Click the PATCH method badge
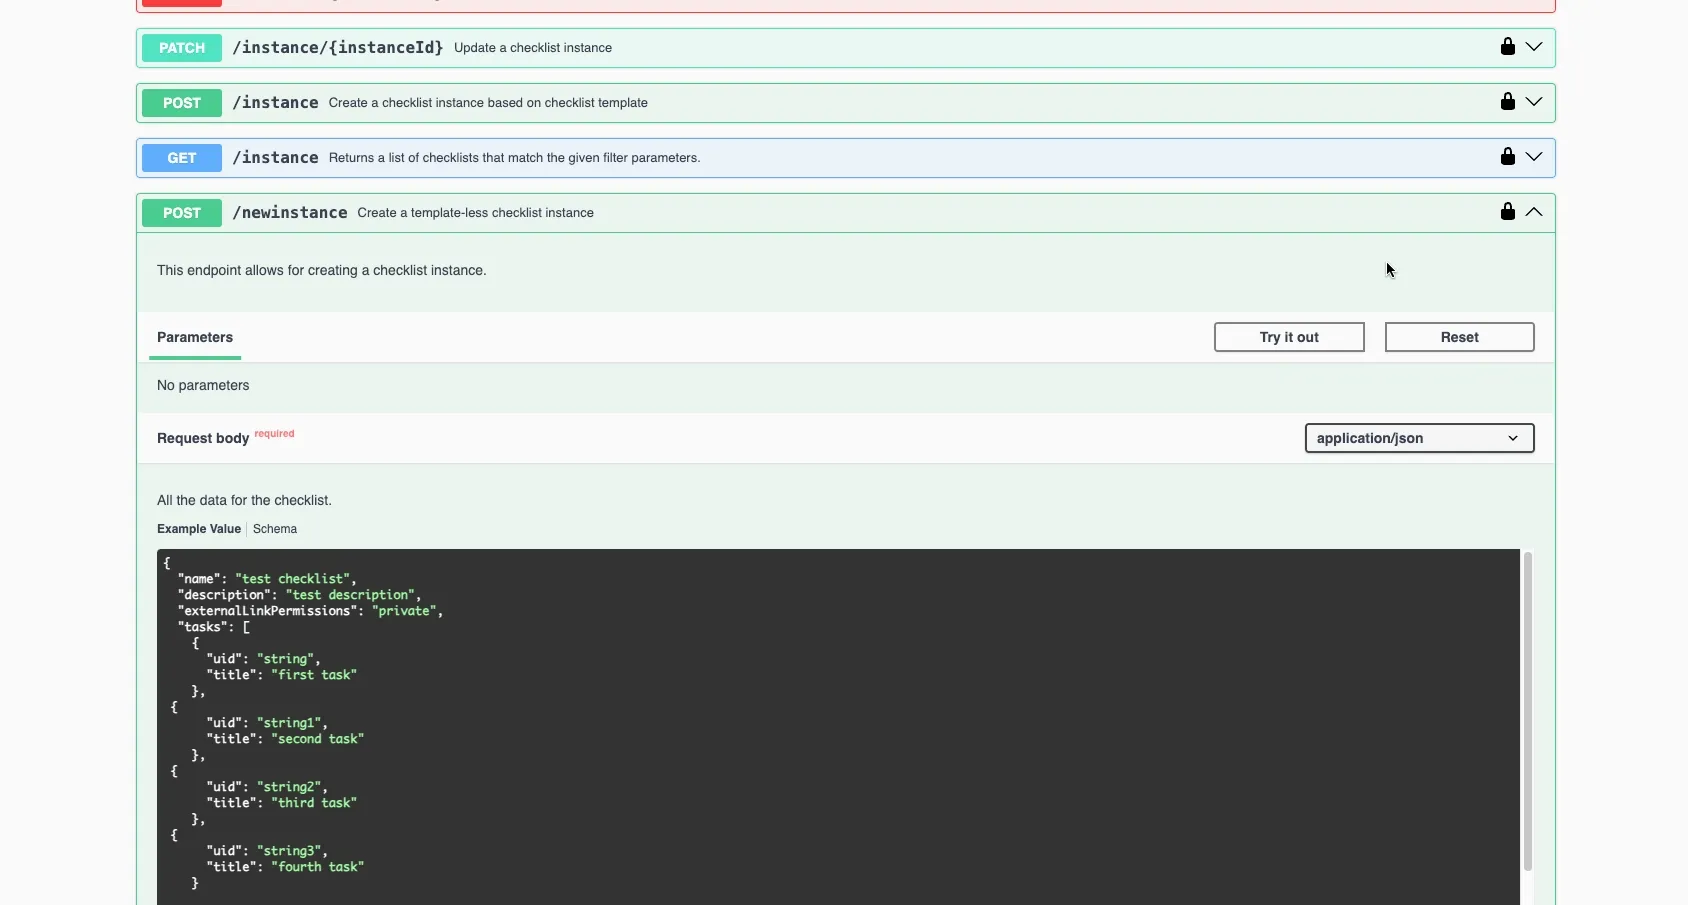The image size is (1688, 905). pos(182,48)
